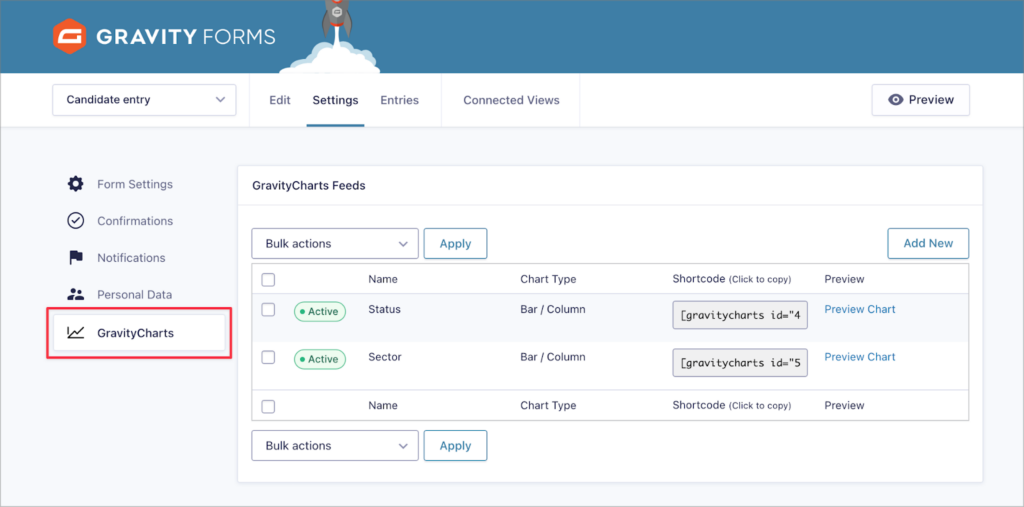Open Preview Chart link for Status

859,309
